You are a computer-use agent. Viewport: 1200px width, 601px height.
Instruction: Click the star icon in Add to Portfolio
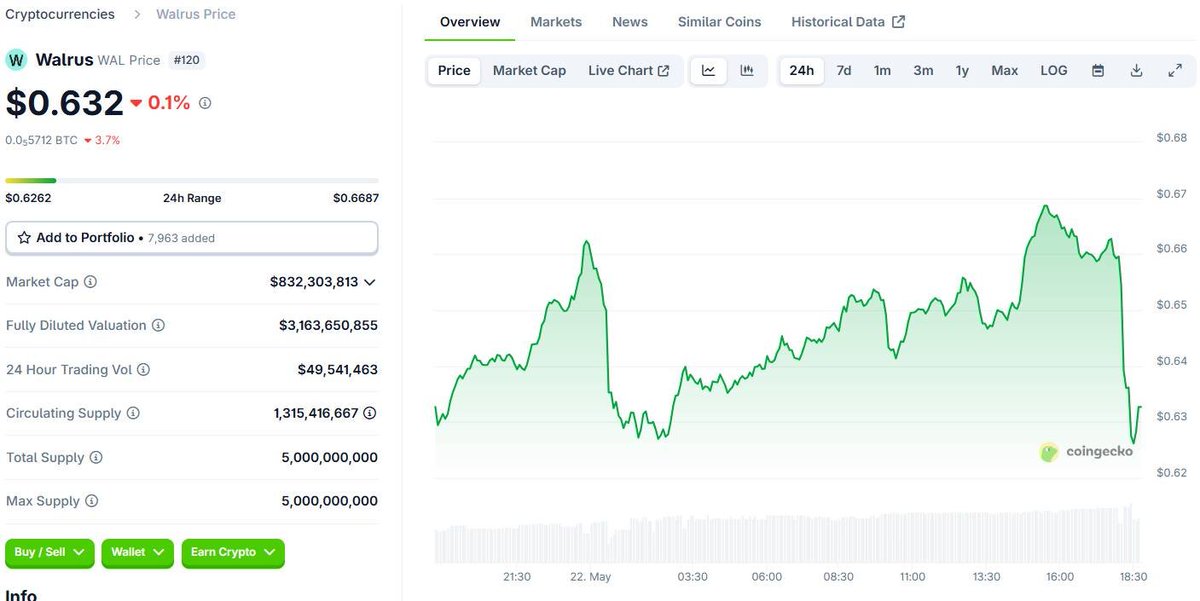[24, 238]
